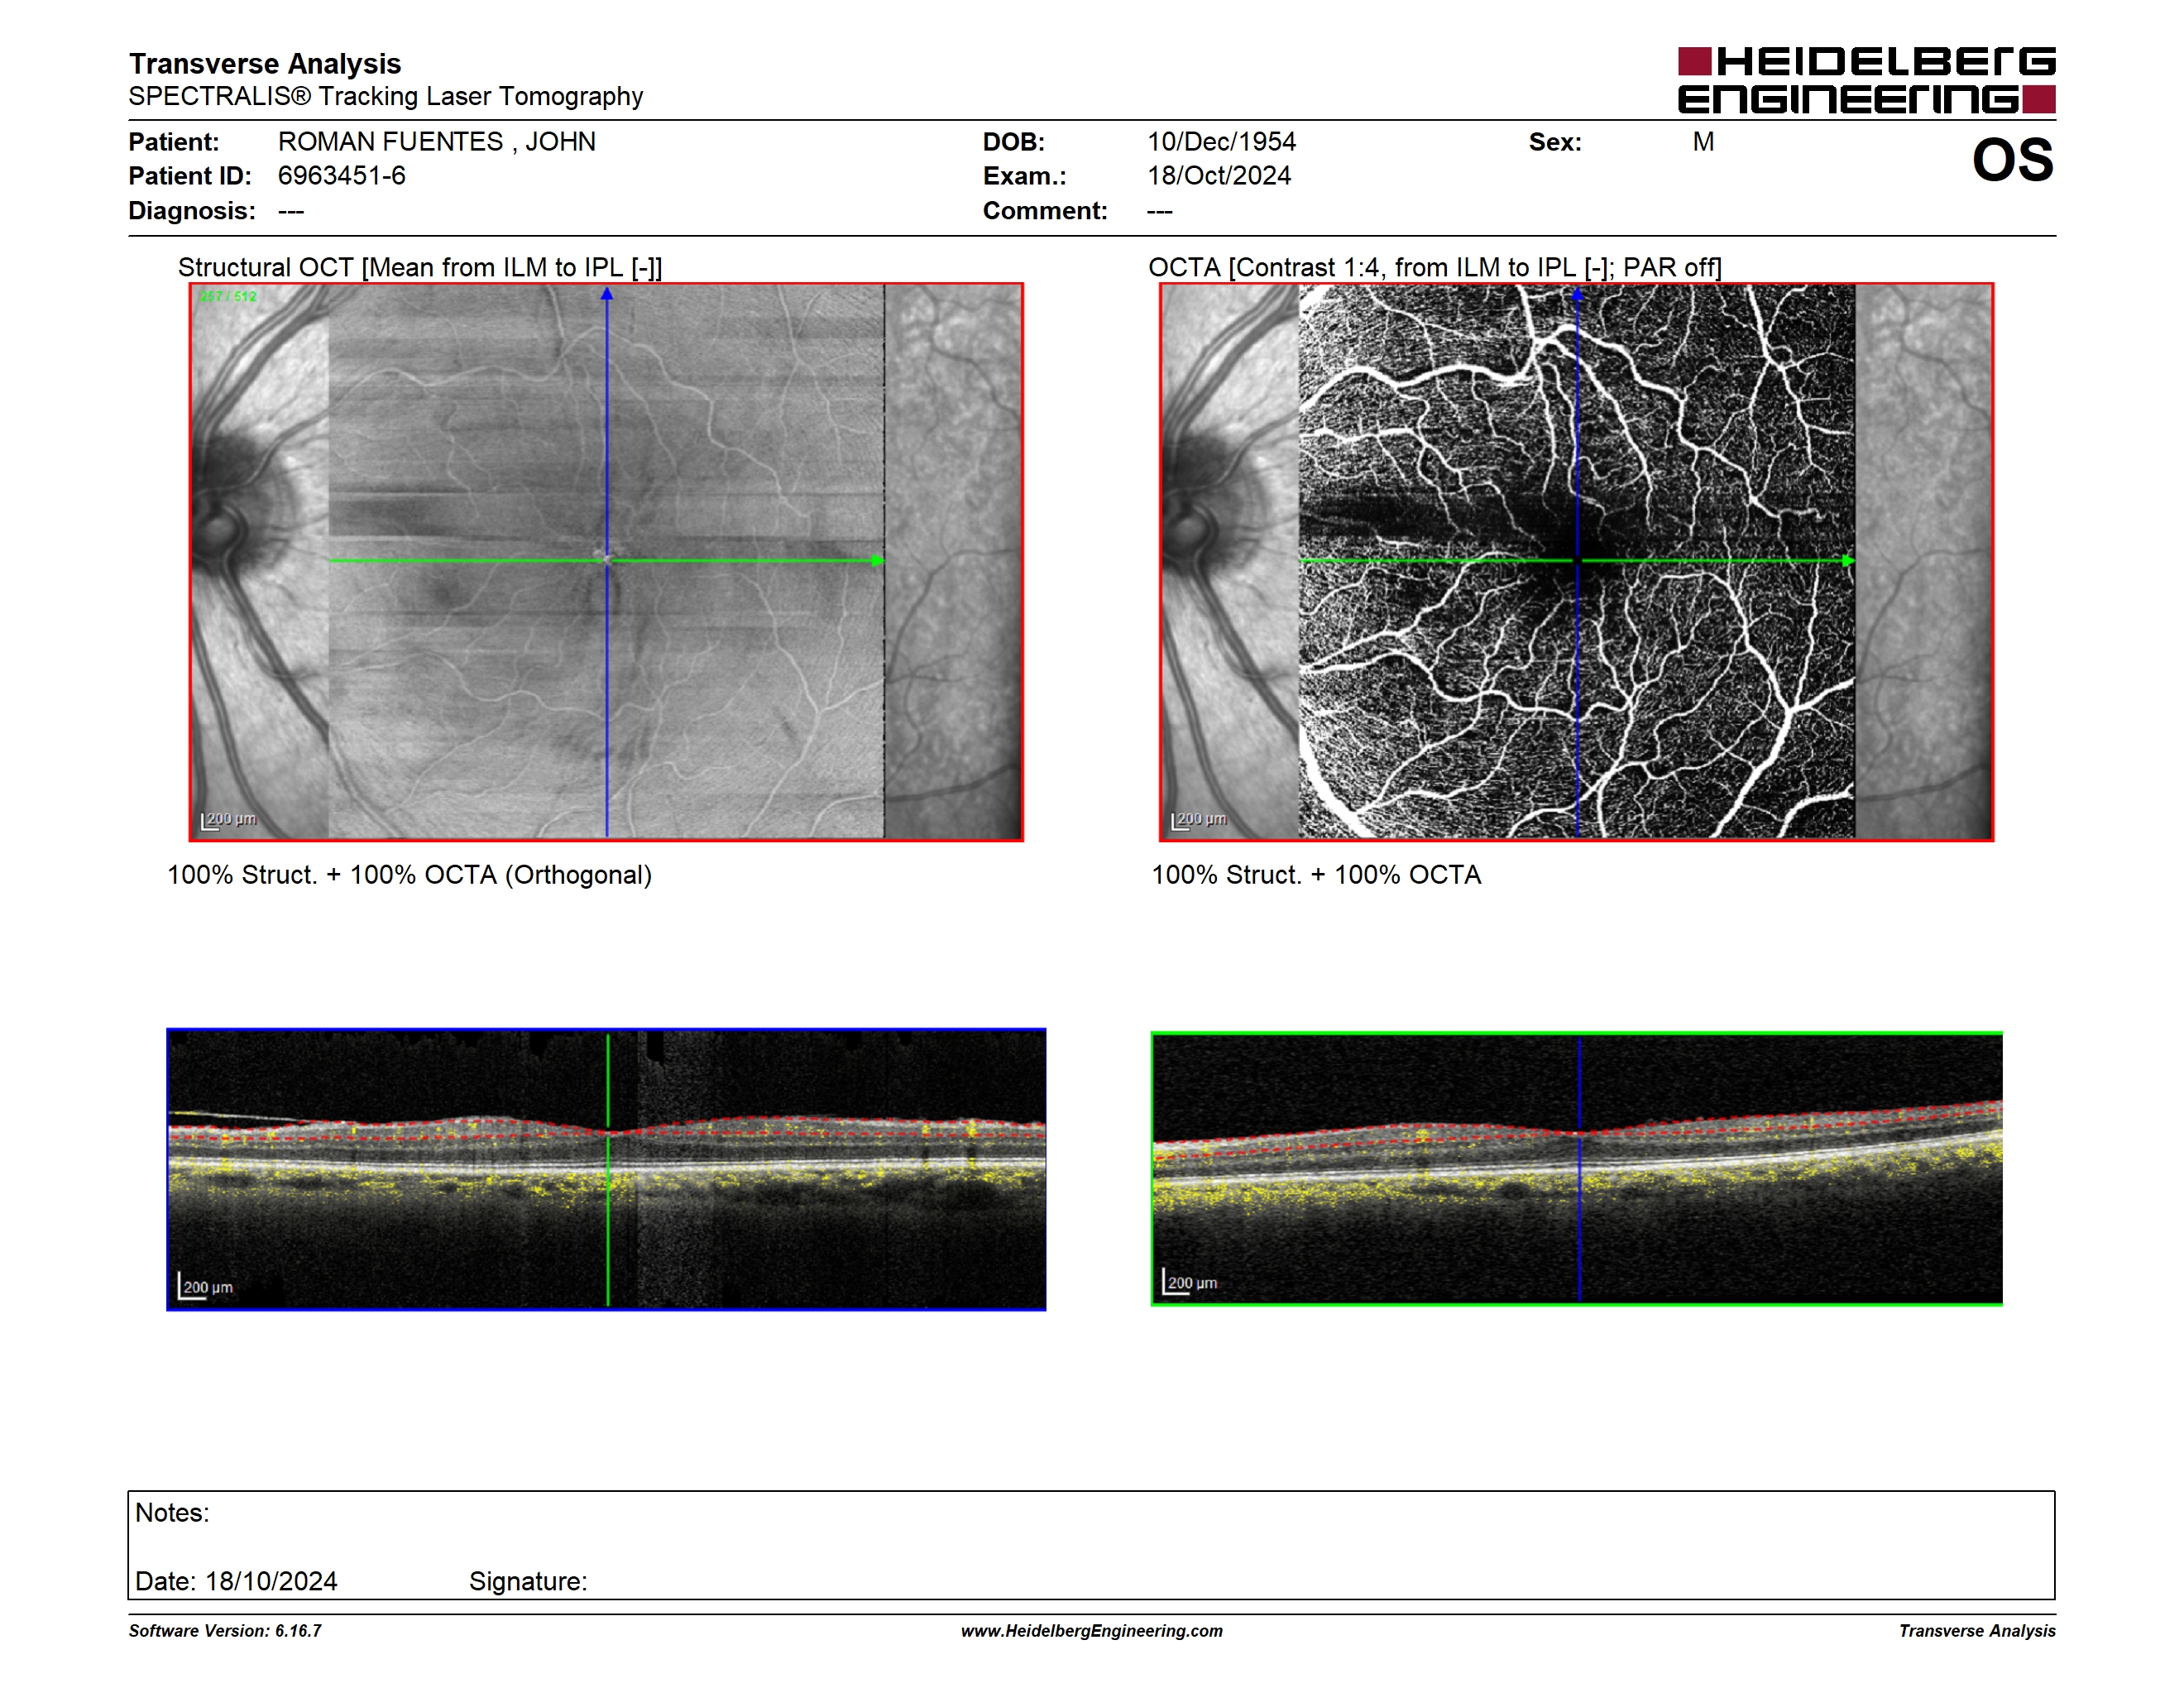Click the Diagnosis label
Viewport: 2184px width, 1688px height.
pos(192,211)
